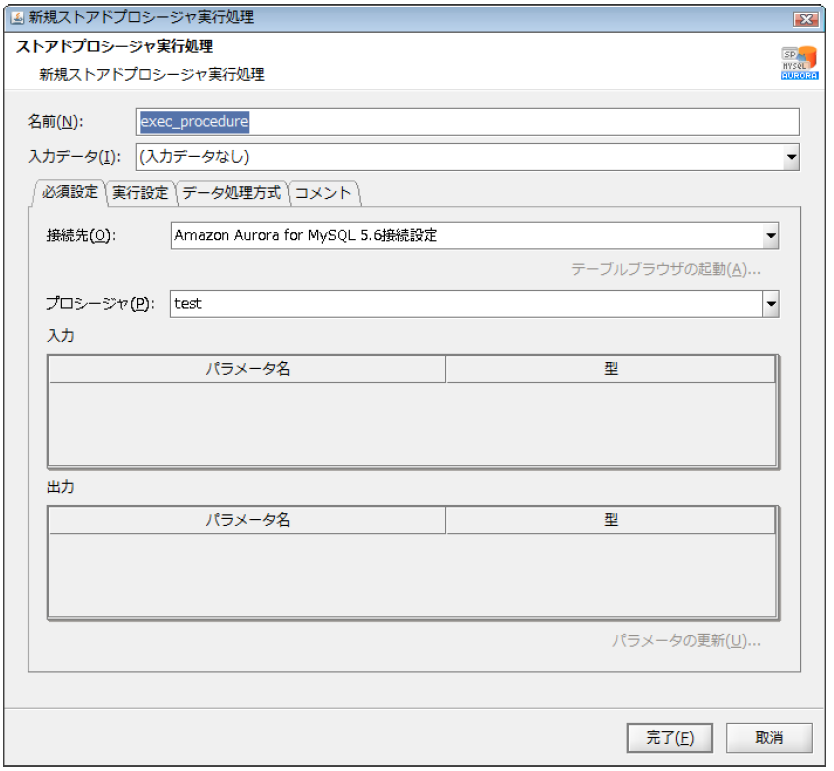The image size is (834, 771).
Task: Open the コメント tab
Action: click(324, 193)
